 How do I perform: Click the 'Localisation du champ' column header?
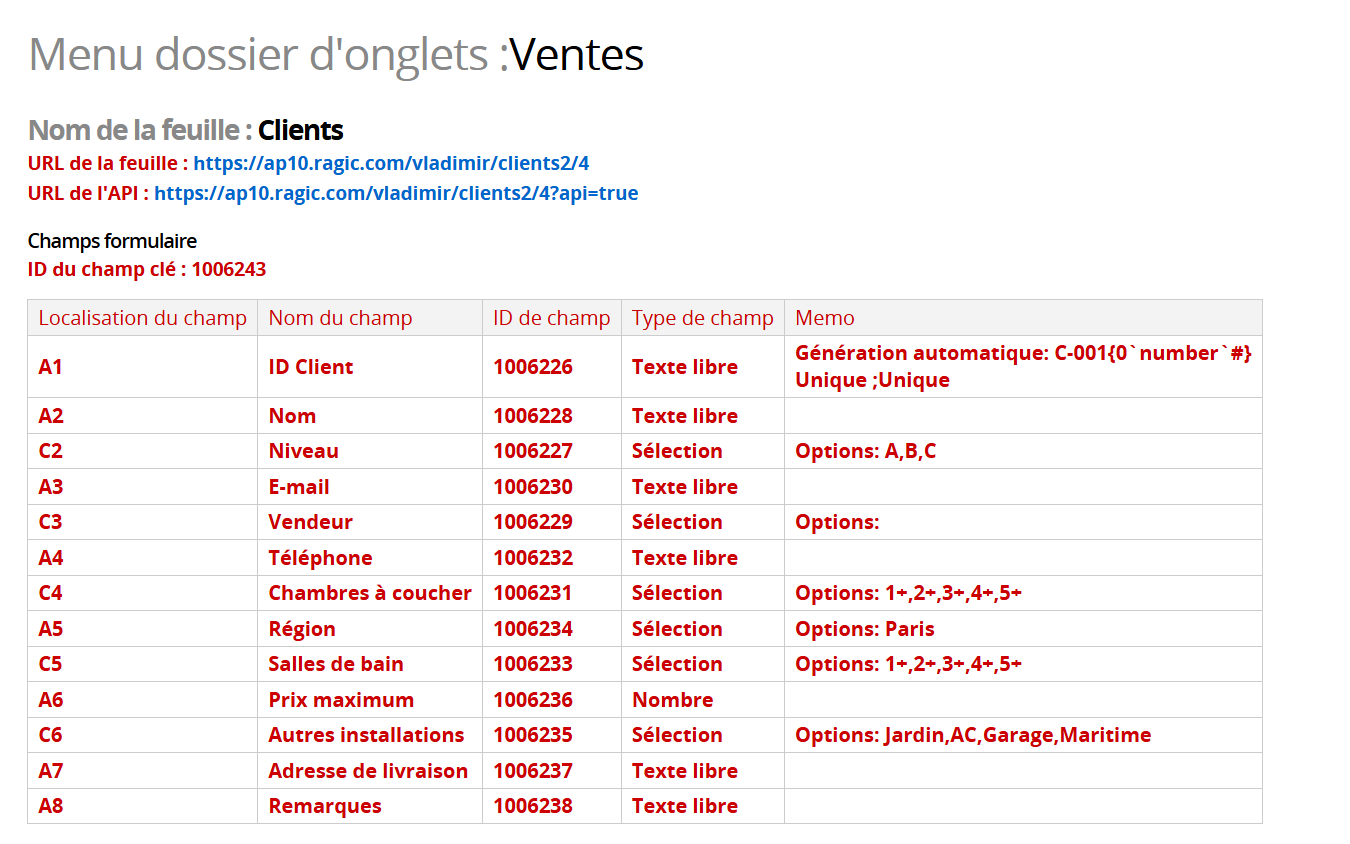[142, 318]
